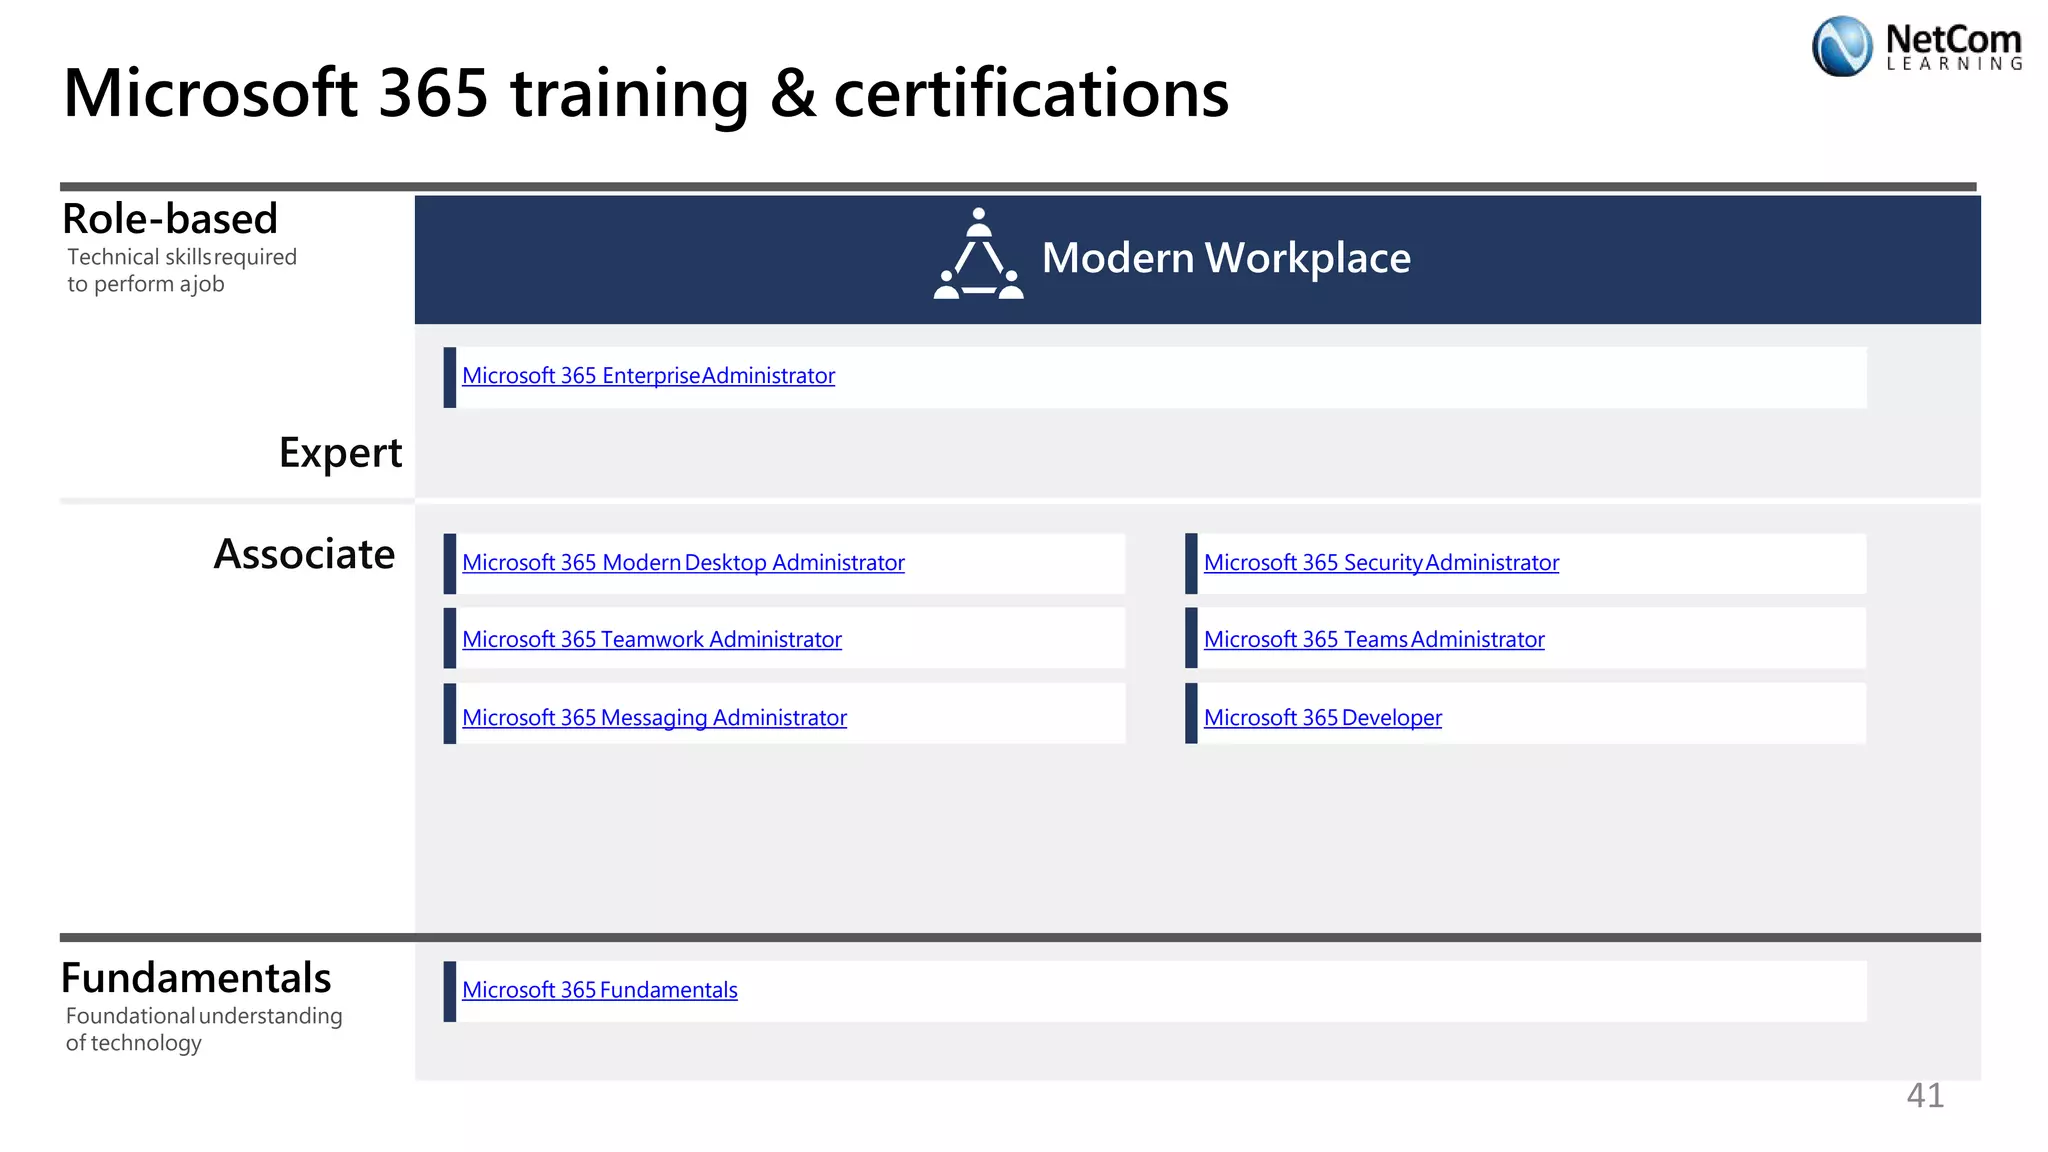Viewport: 2048px width, 1152px height.
Task: Open the Microsoft 365 Developer link
Action: [1322, 718]
